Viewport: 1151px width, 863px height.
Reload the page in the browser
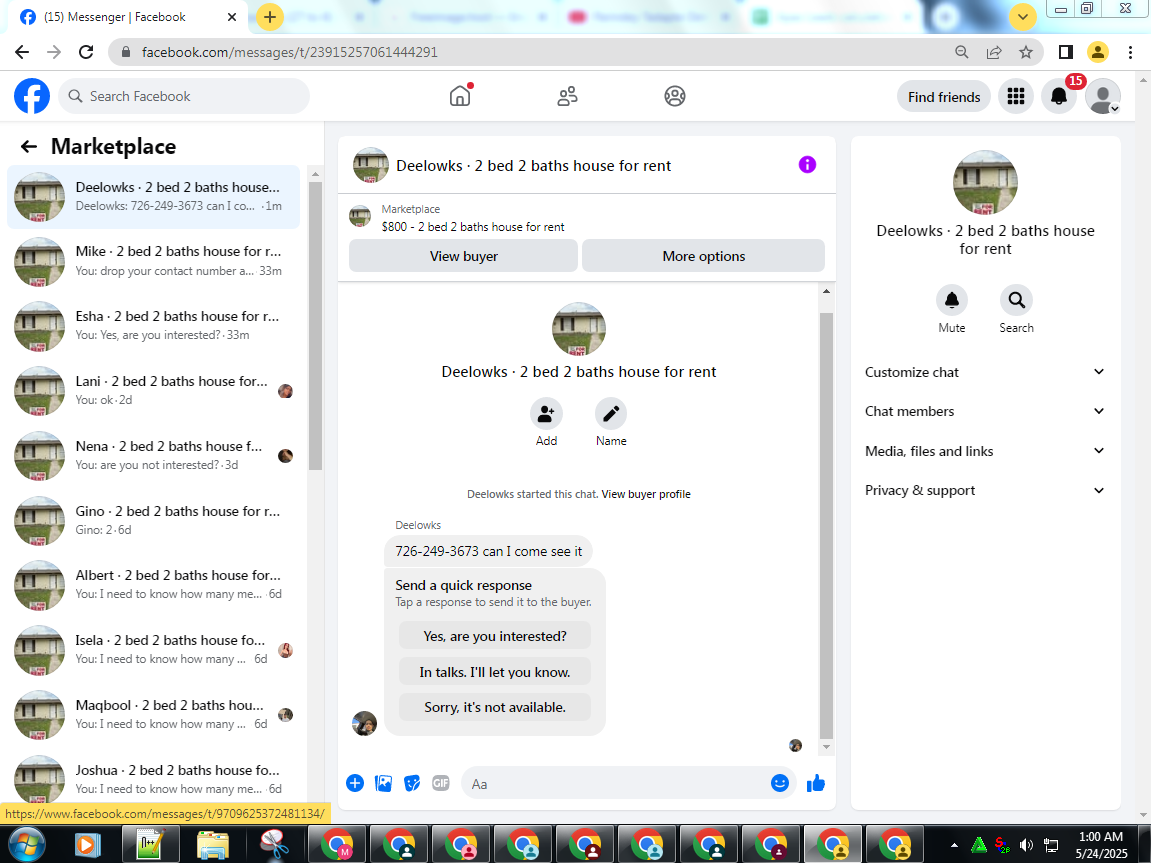click(x=86, y=52)
